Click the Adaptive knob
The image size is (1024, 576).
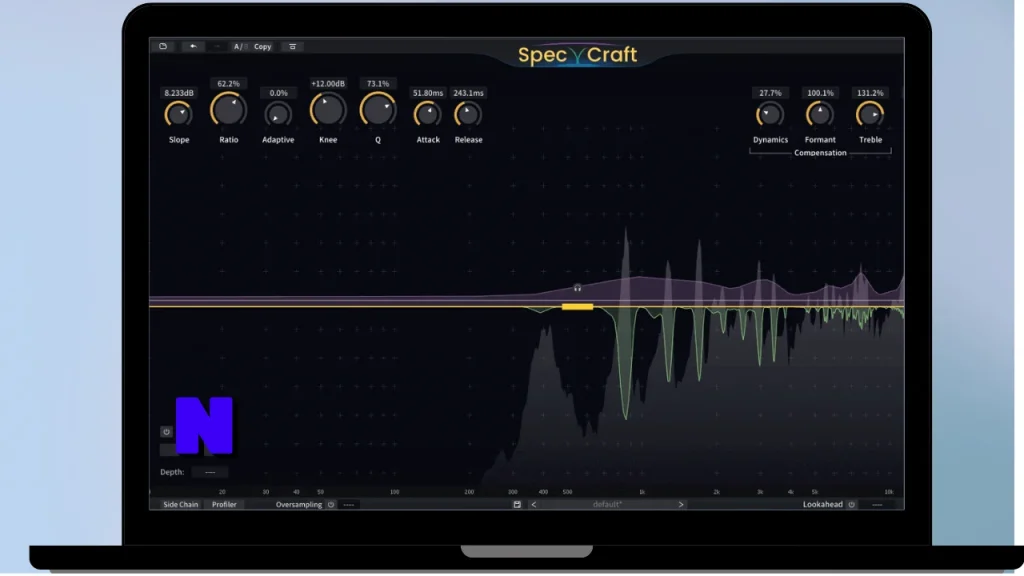pyautogui.click(x=278, y=114)
